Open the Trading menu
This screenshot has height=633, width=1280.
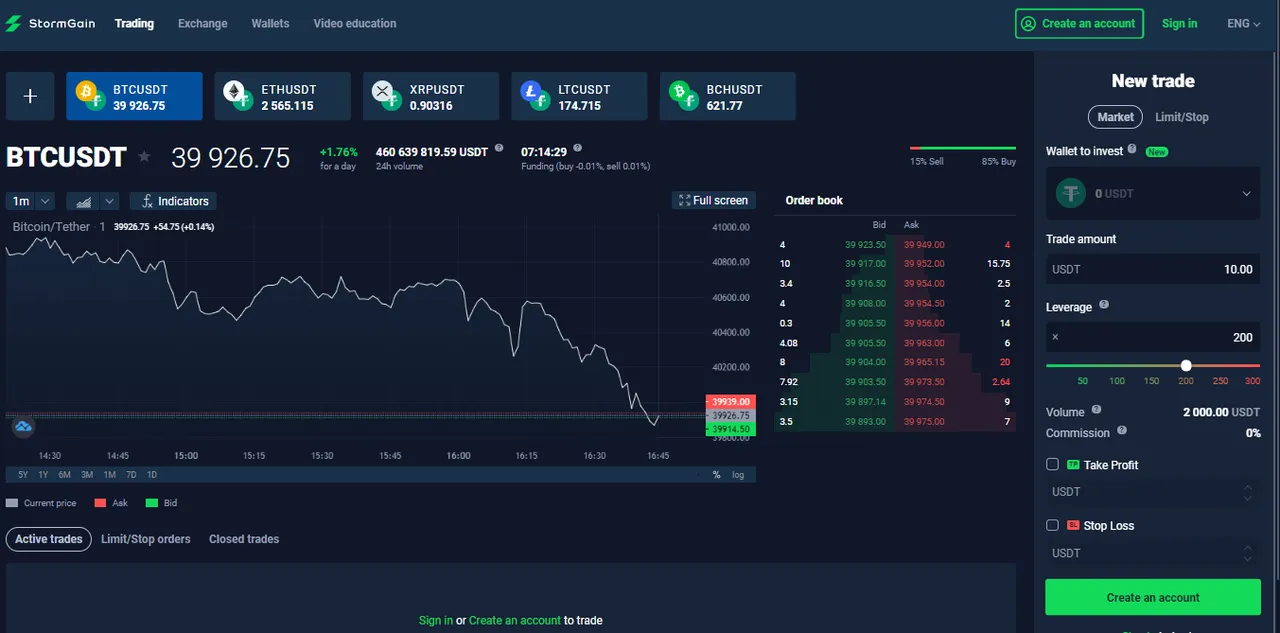[x=134, y=23]
